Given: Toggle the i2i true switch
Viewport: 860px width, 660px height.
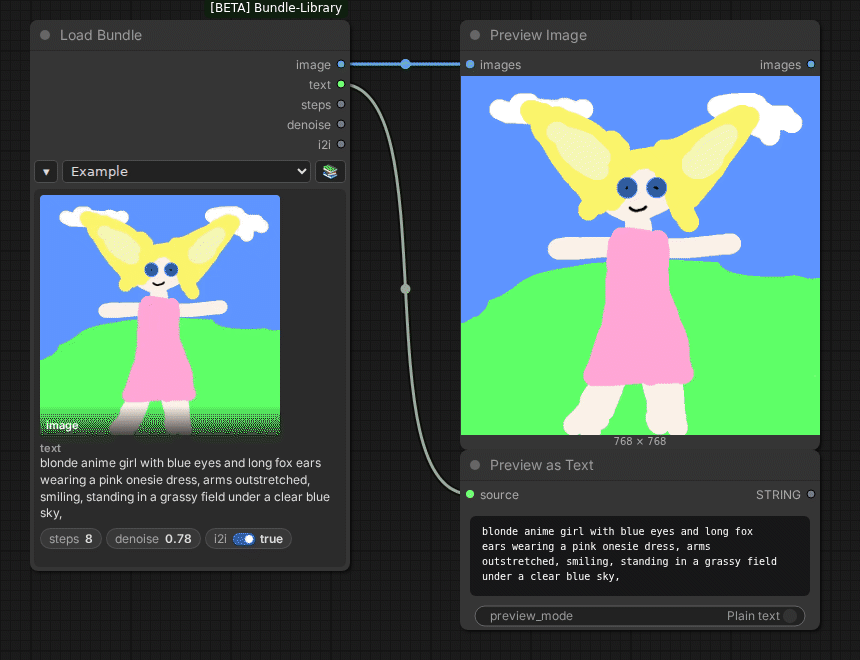Looking at the screenshot, I should coord(244,539).
